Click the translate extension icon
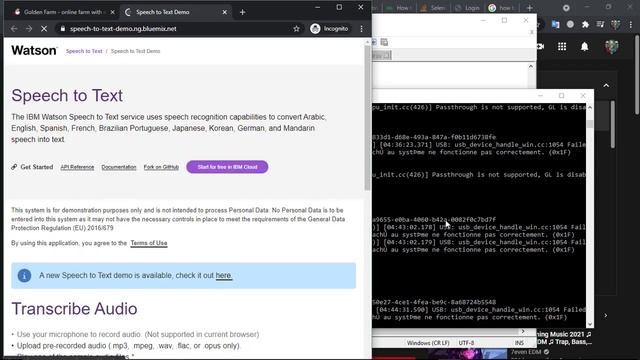640x360 pixels. 556,24
